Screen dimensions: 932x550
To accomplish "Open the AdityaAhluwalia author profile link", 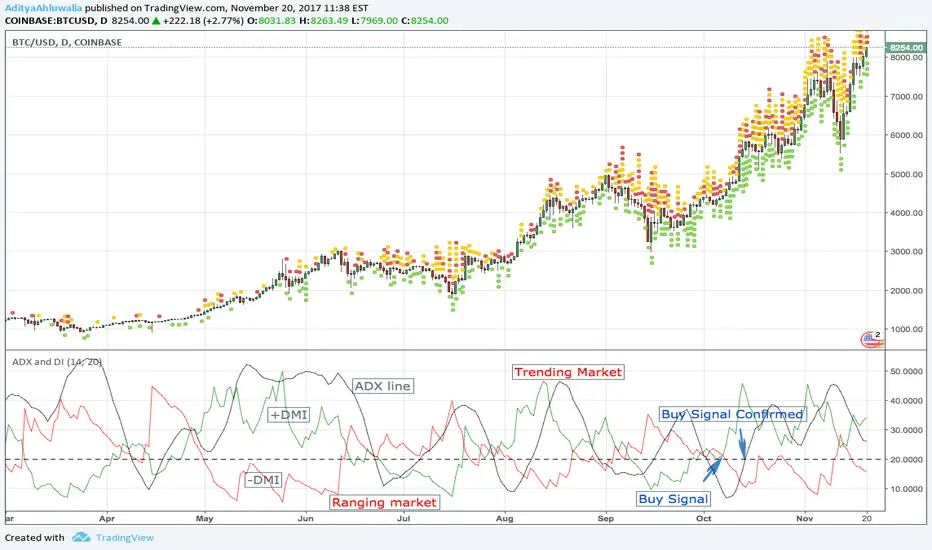I will pos(43,8).
